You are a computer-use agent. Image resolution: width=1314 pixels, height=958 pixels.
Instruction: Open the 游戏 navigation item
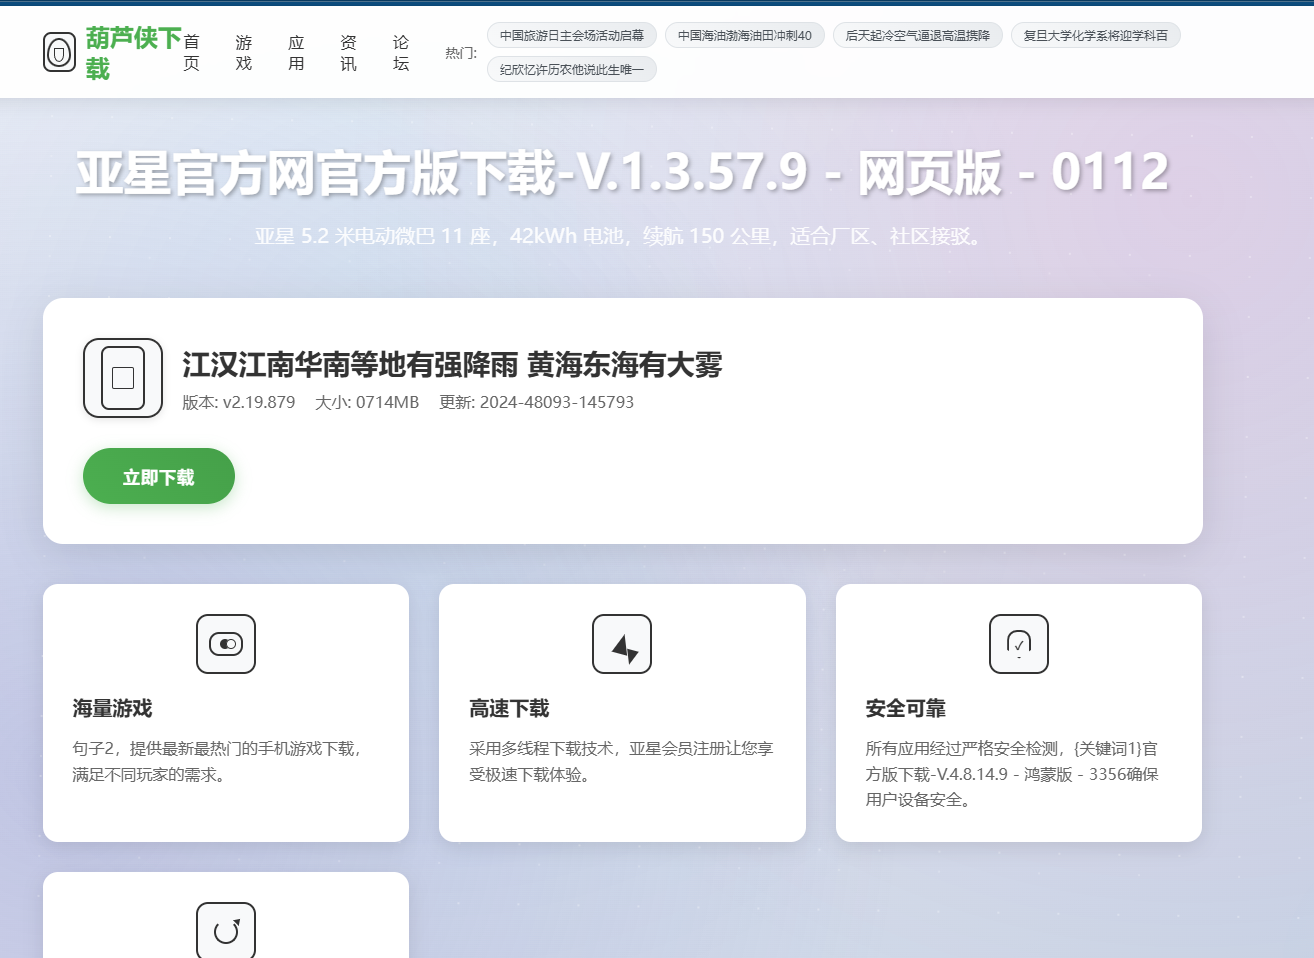point(244,53)
